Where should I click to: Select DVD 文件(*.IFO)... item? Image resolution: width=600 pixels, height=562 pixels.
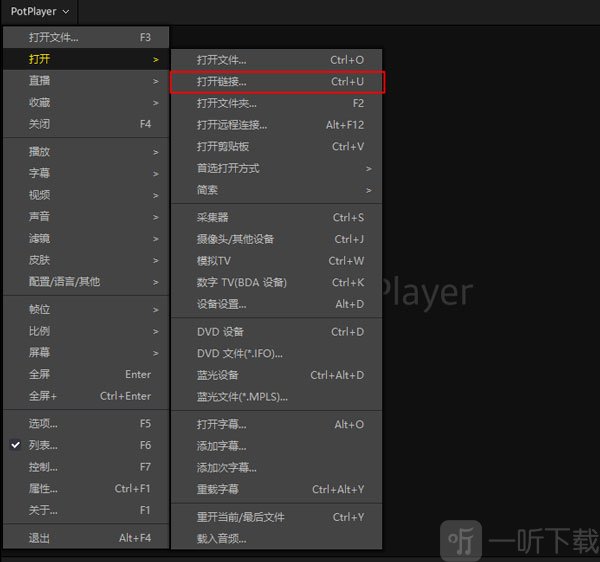pos(277,353)
